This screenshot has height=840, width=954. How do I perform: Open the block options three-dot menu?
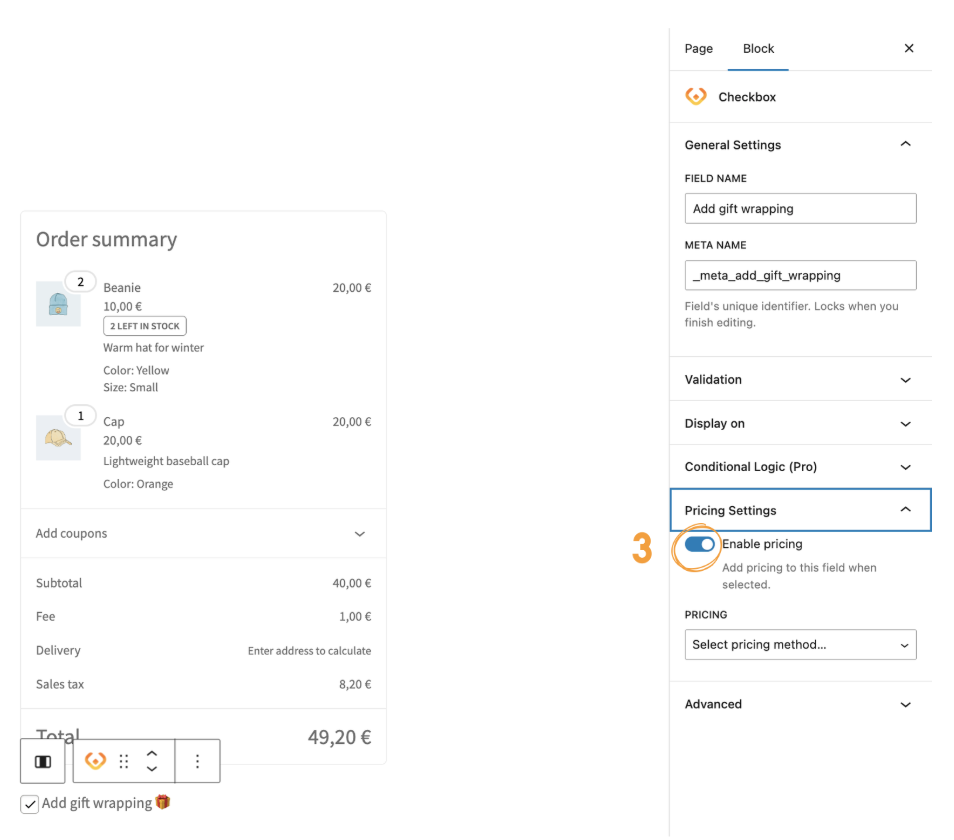click(197, 762)
